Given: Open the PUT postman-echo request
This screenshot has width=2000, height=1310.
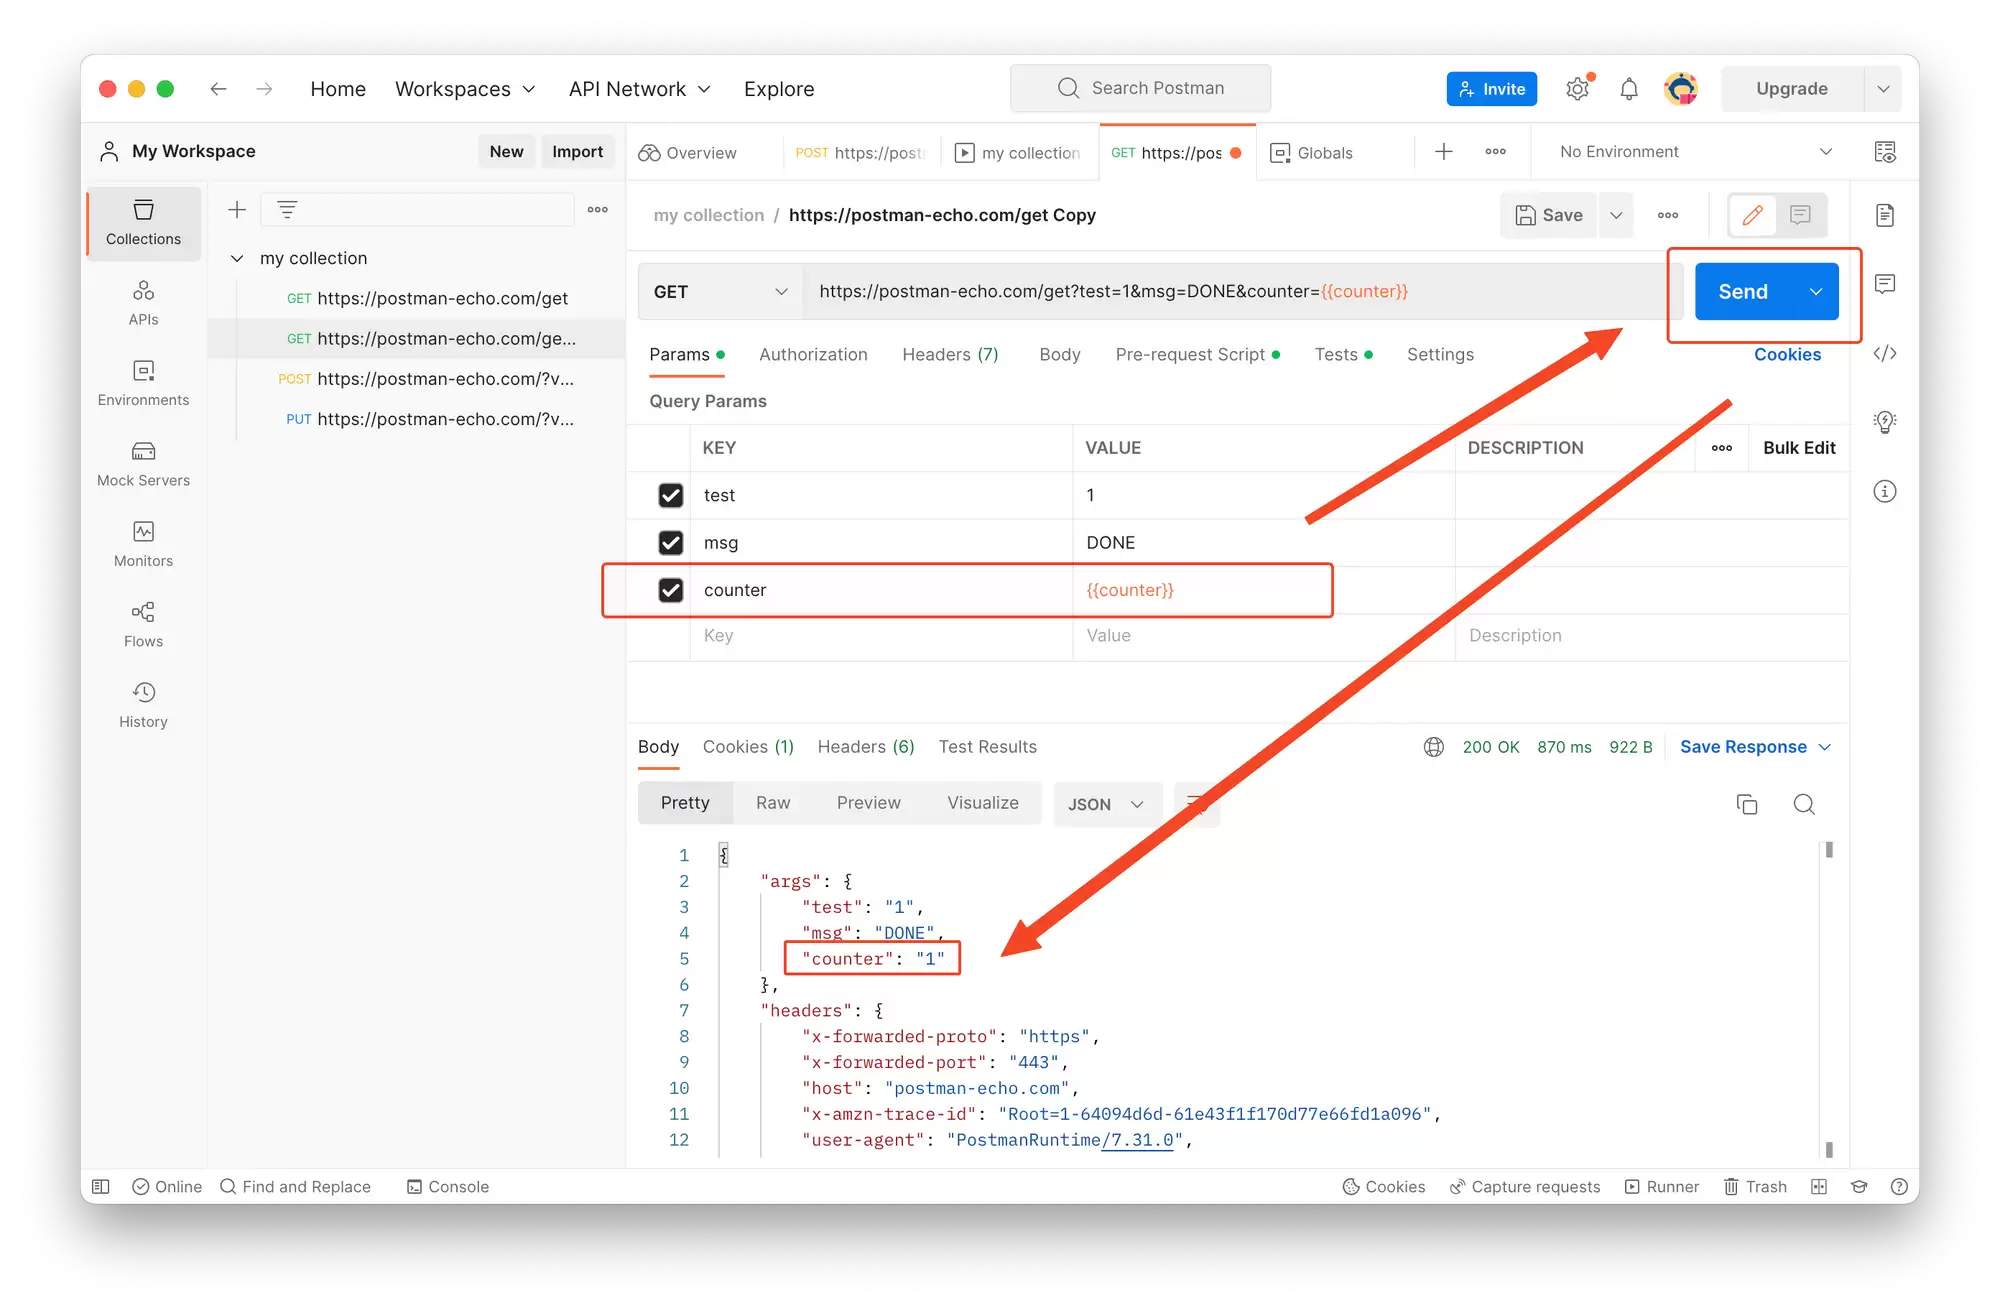Looking at the screenshot, I should [x=430, y=419].
